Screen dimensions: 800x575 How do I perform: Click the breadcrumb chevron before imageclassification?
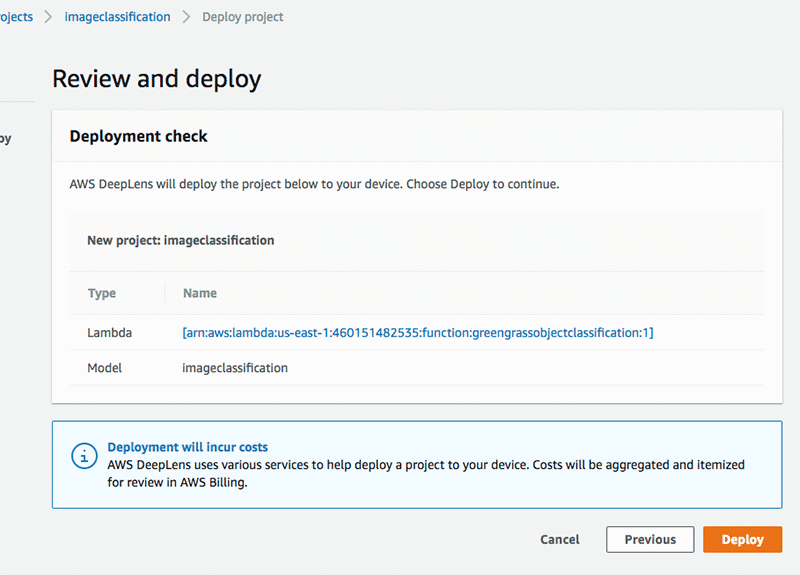(48, 17)
